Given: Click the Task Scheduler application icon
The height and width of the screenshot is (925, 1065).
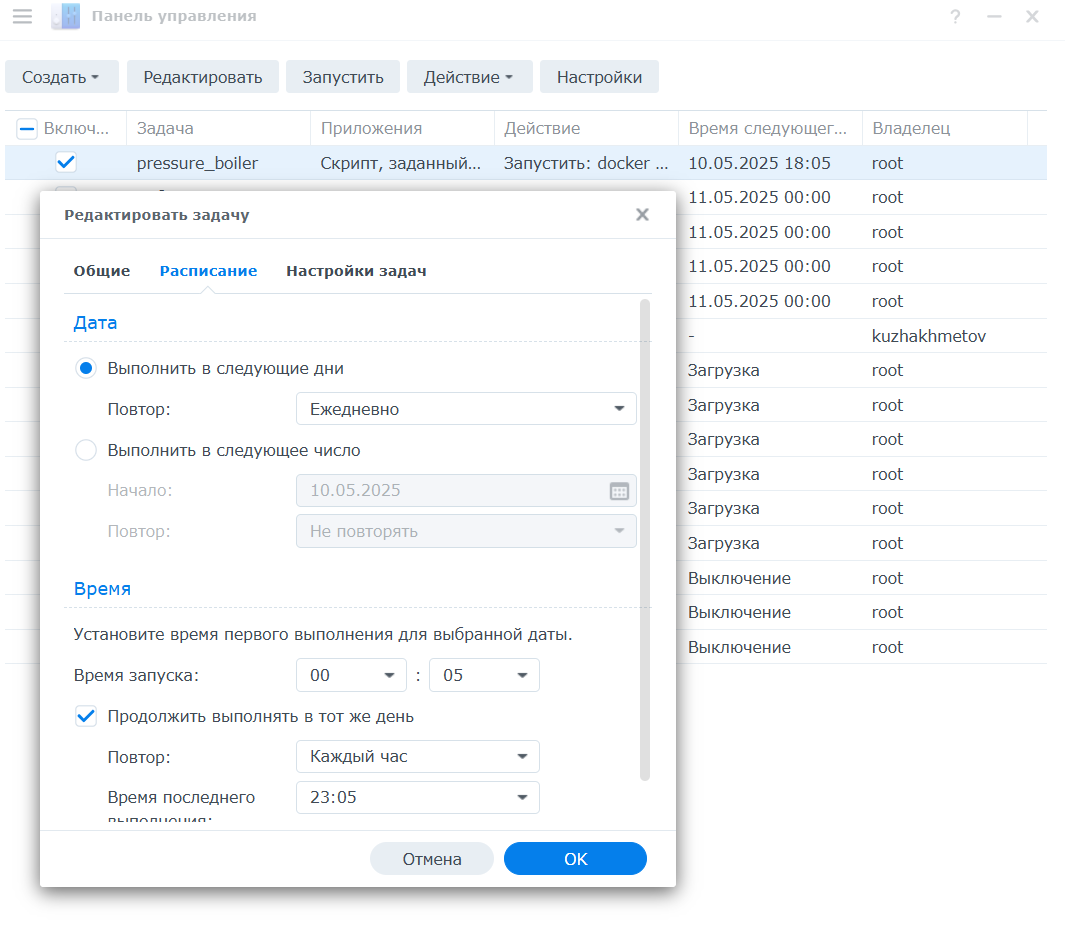Looking at the screenshot, I should coord(65,16).
